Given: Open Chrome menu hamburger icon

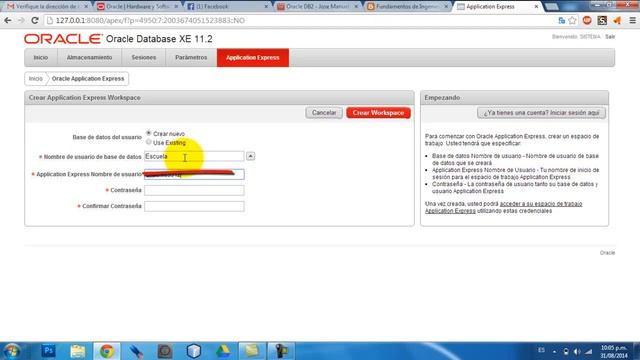Looking at the screenshot, I should coord(632,20).
